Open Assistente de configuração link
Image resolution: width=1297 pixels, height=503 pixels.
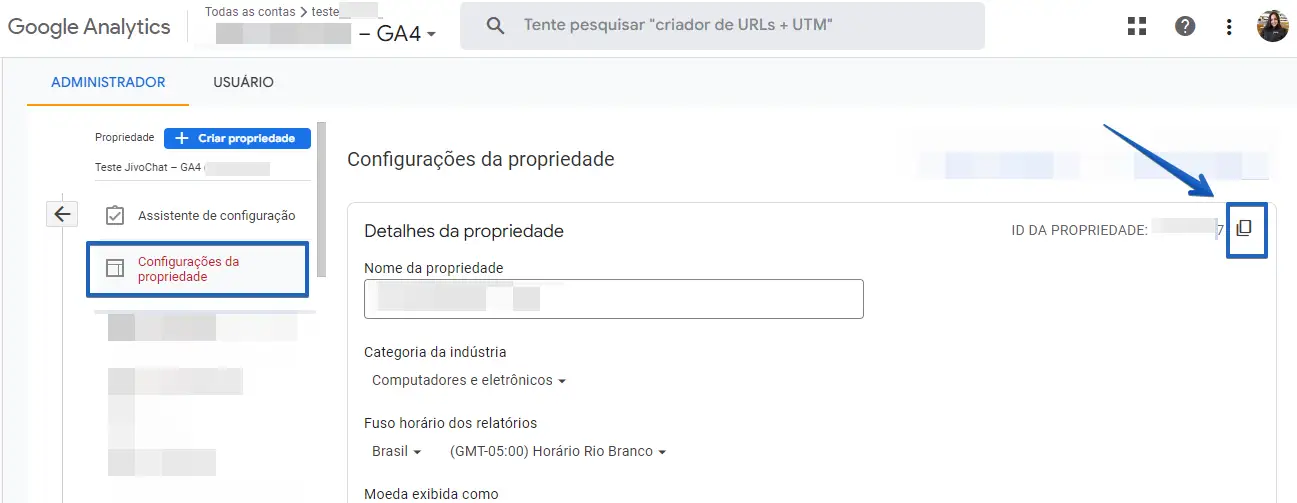pyautogui.click(x=216, y=215)
